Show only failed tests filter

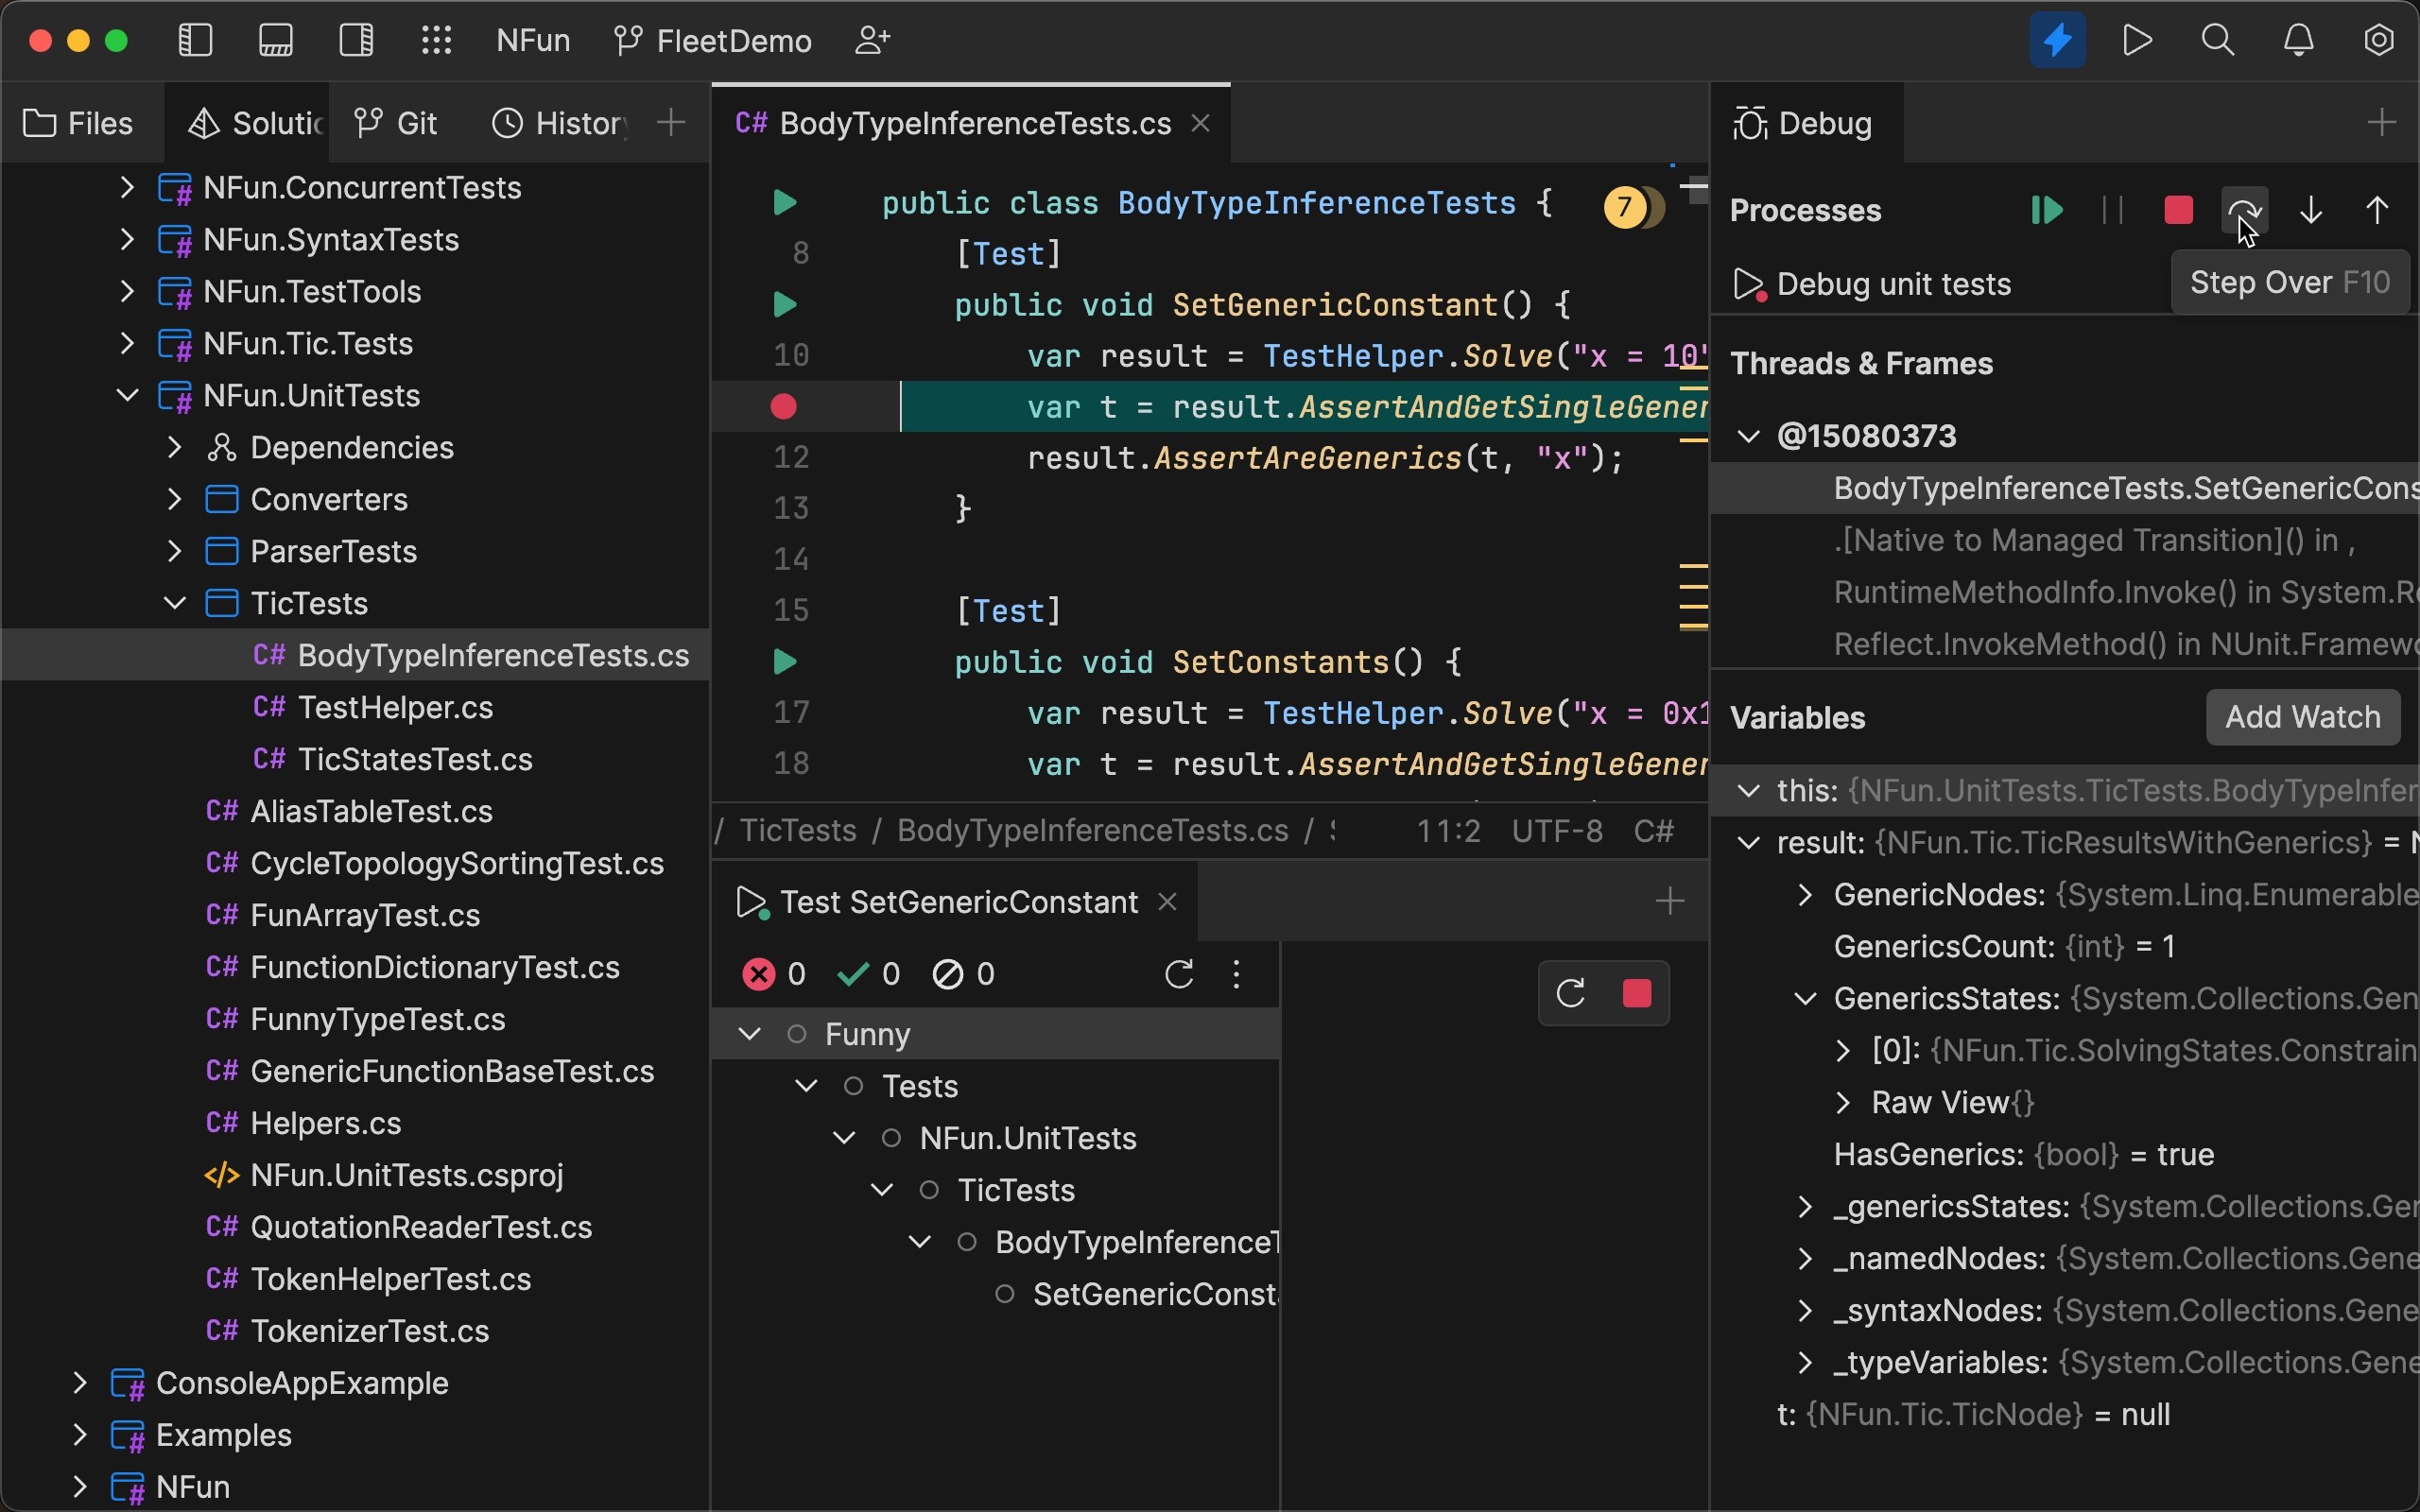pos(760,973)
